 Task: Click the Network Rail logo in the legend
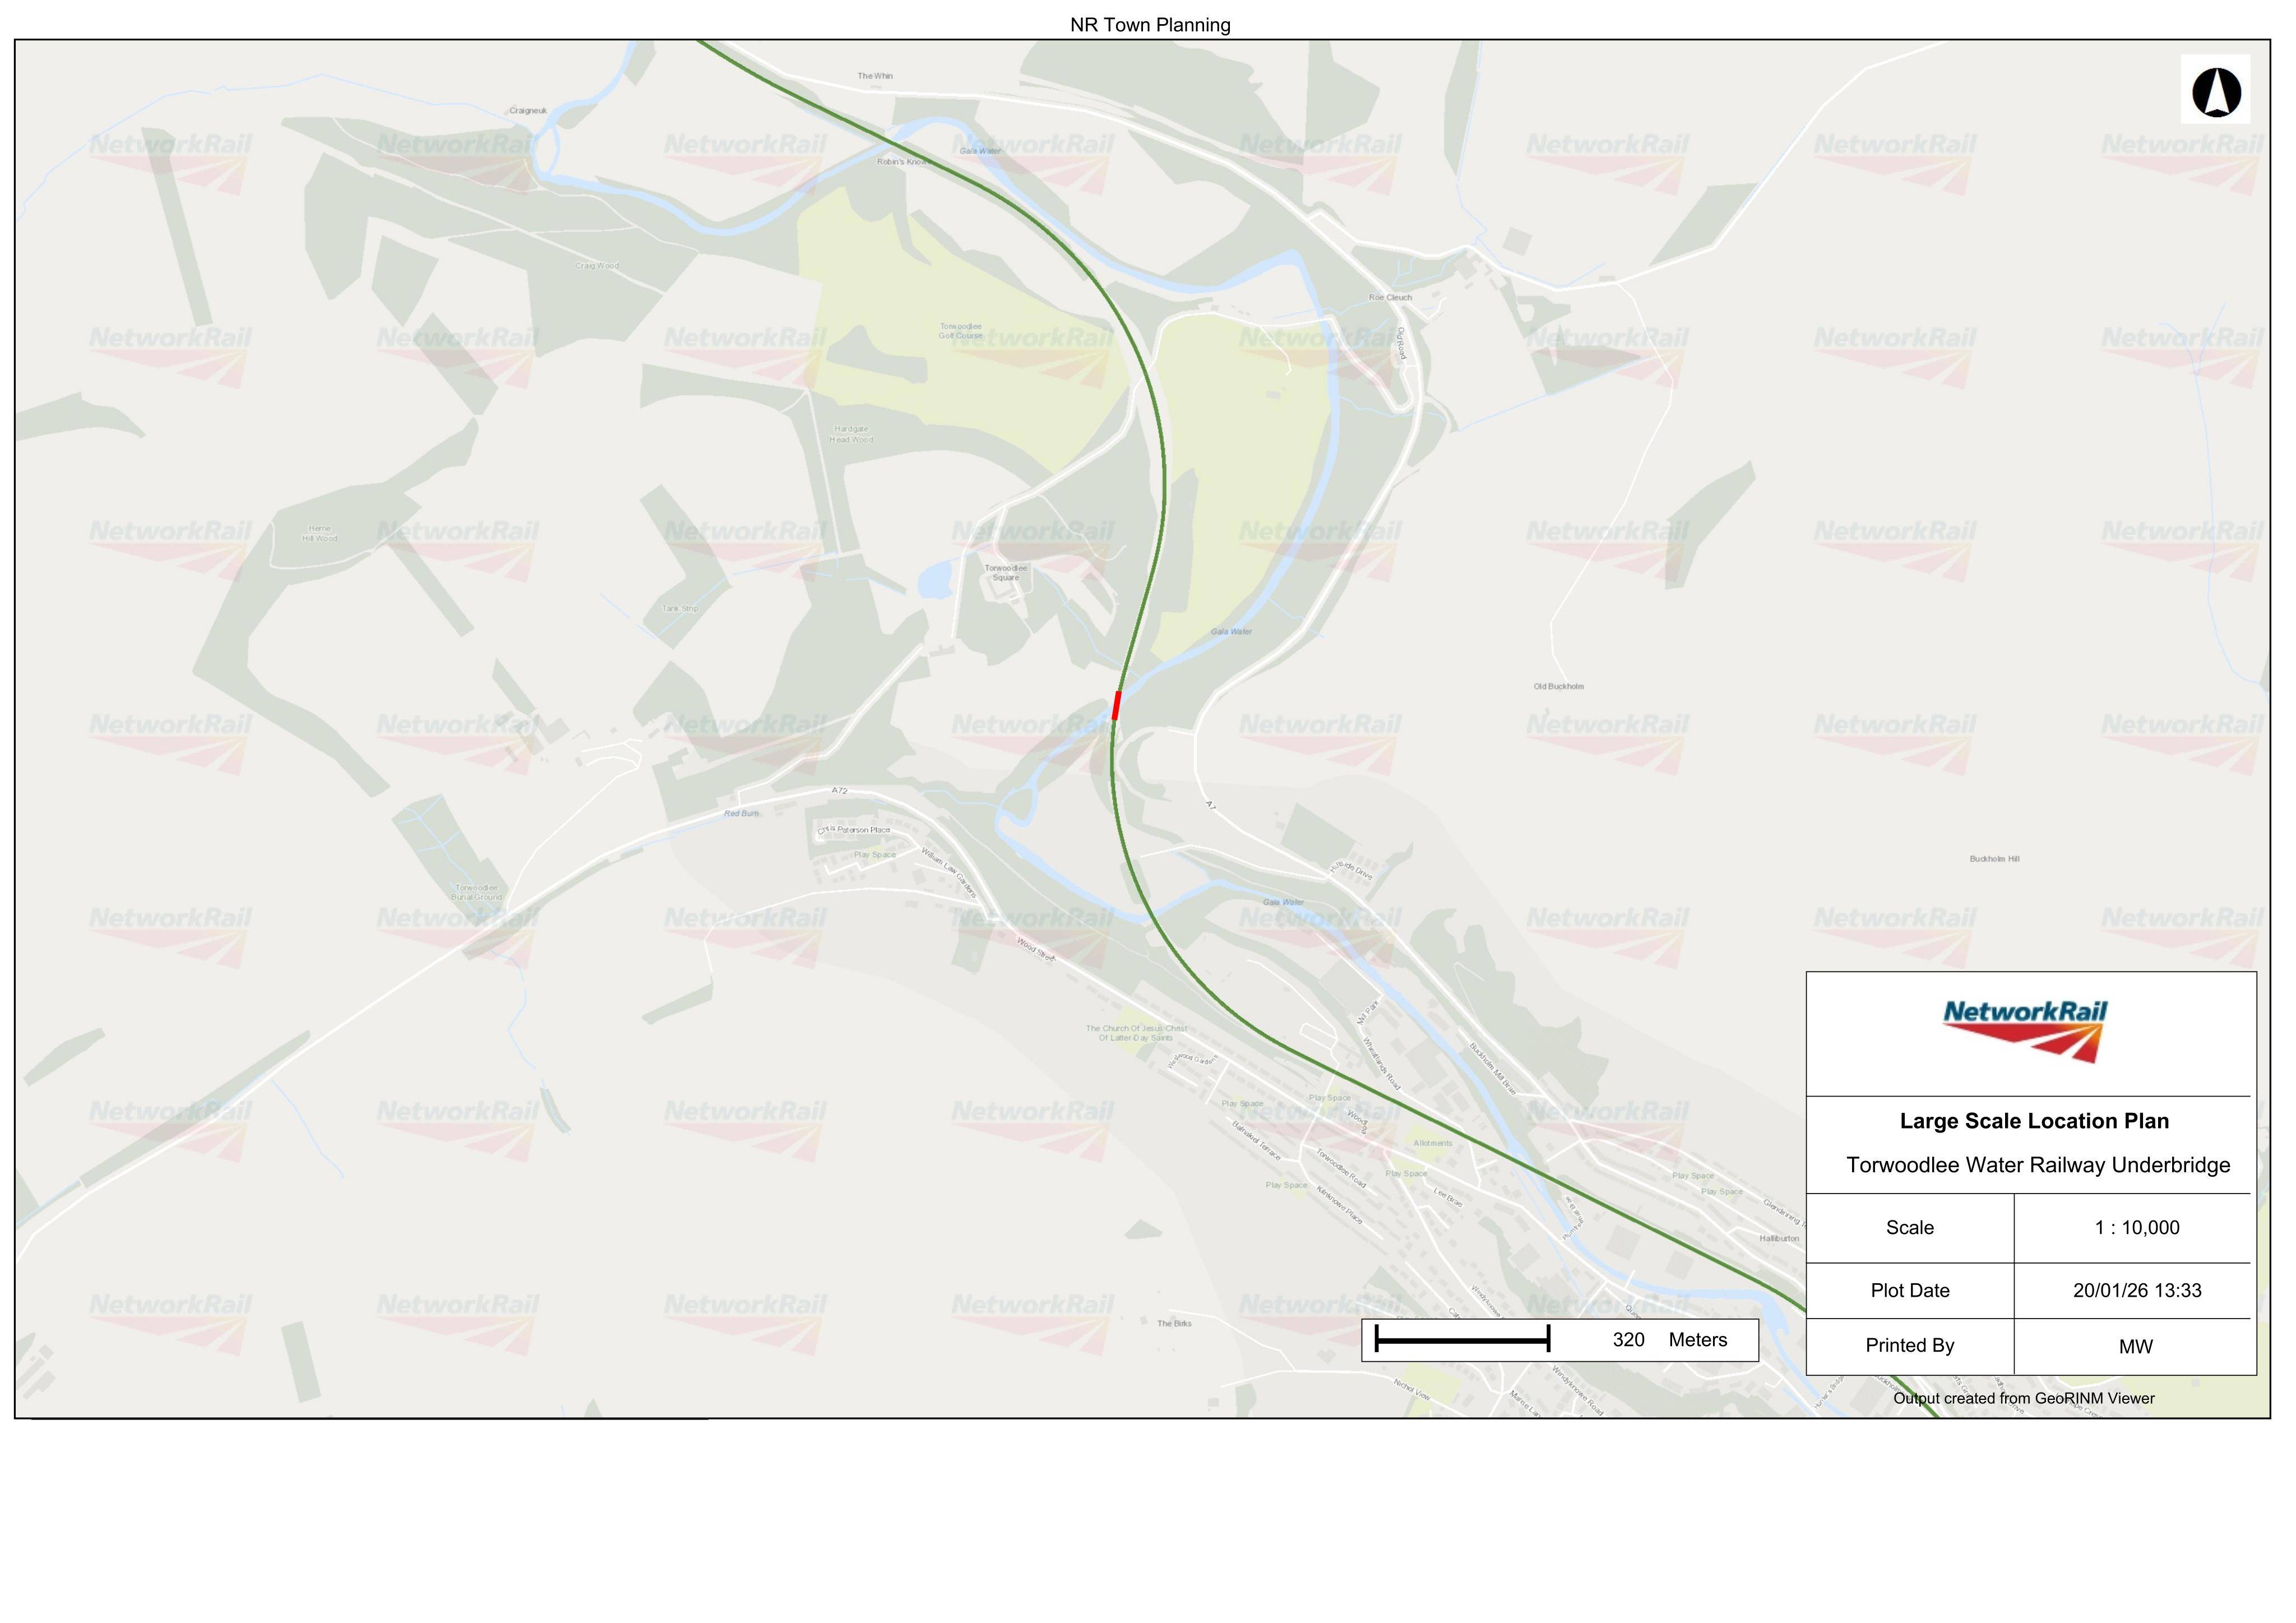(2025, 1030)
